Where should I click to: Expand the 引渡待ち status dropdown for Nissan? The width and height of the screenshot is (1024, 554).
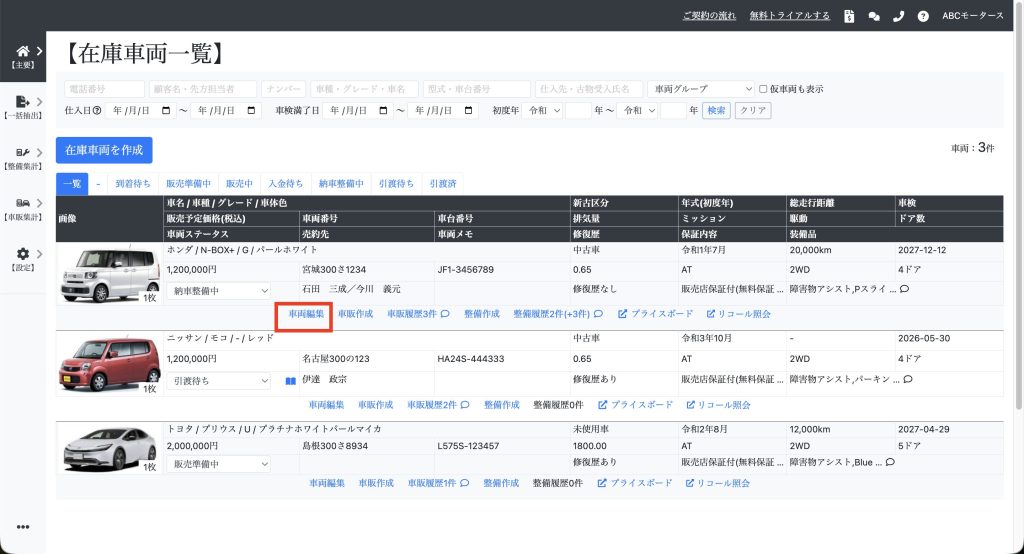(x=219, y=381)
